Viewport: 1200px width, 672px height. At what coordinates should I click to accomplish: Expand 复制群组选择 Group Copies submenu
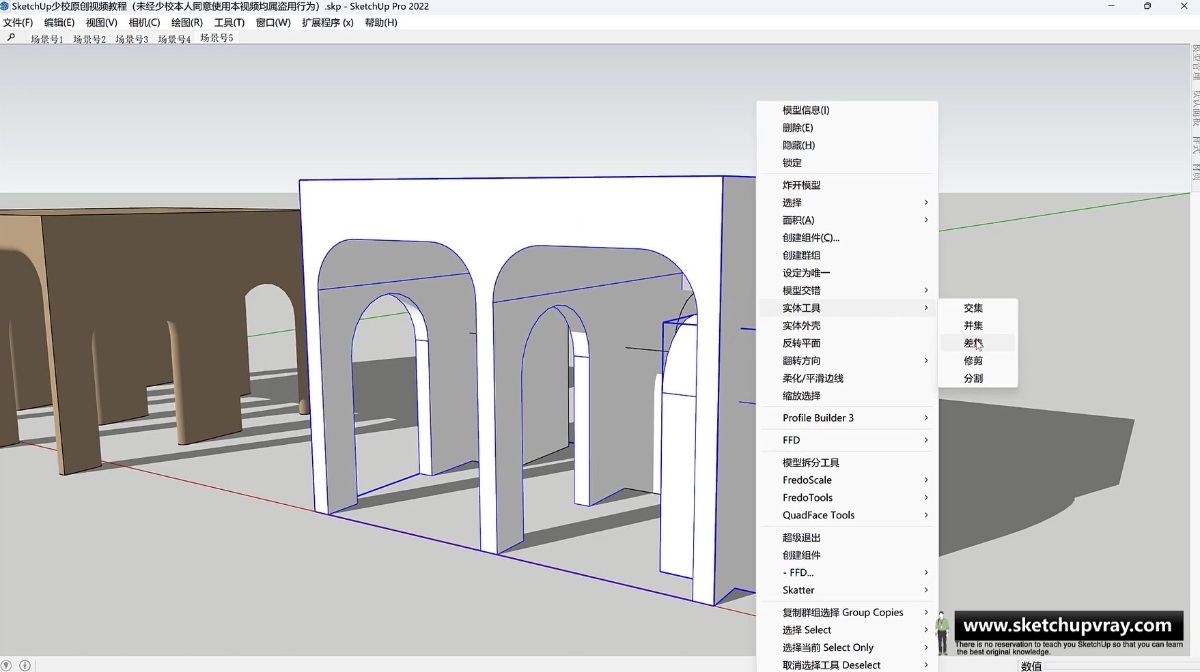847,613
